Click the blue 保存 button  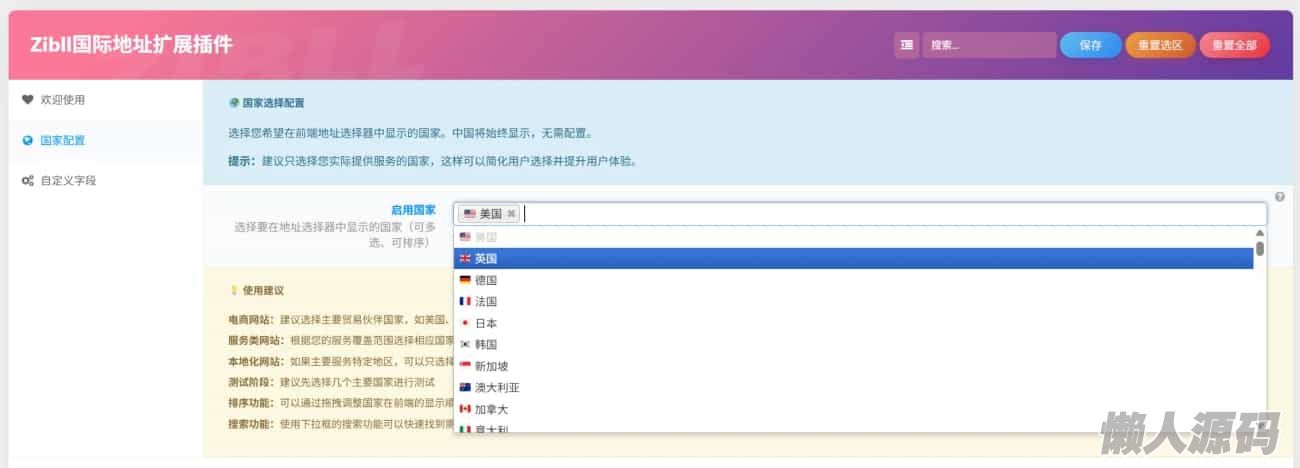pos(1091,45)
